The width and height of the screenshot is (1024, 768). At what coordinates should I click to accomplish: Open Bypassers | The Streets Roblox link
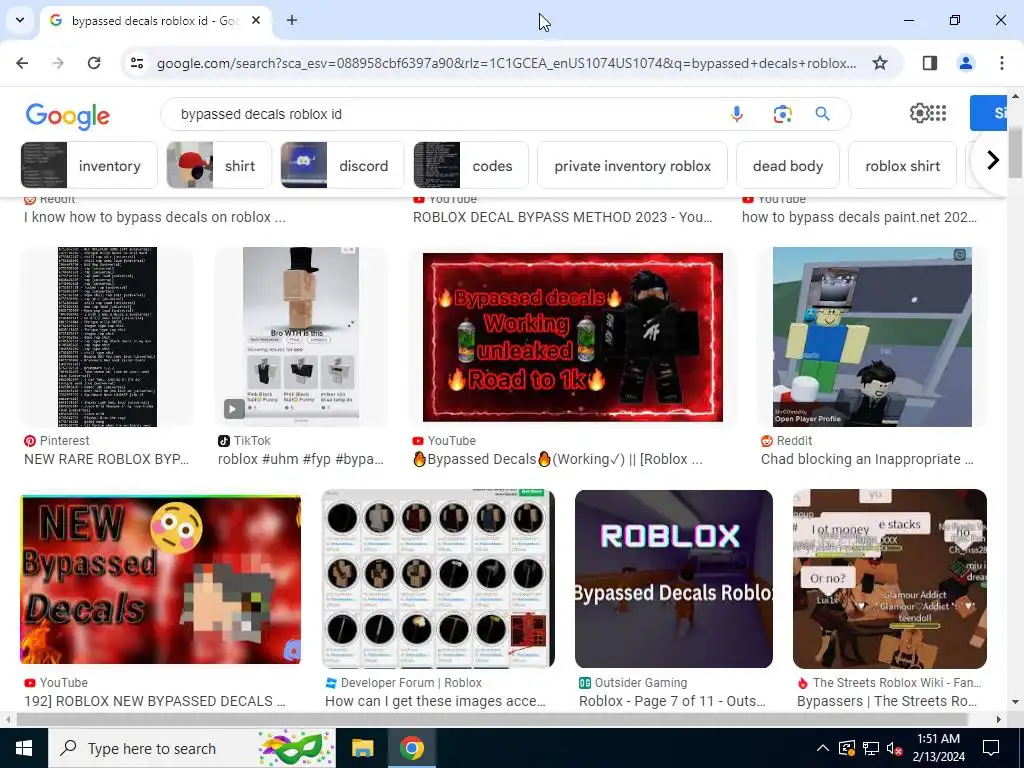click(887, 701)
